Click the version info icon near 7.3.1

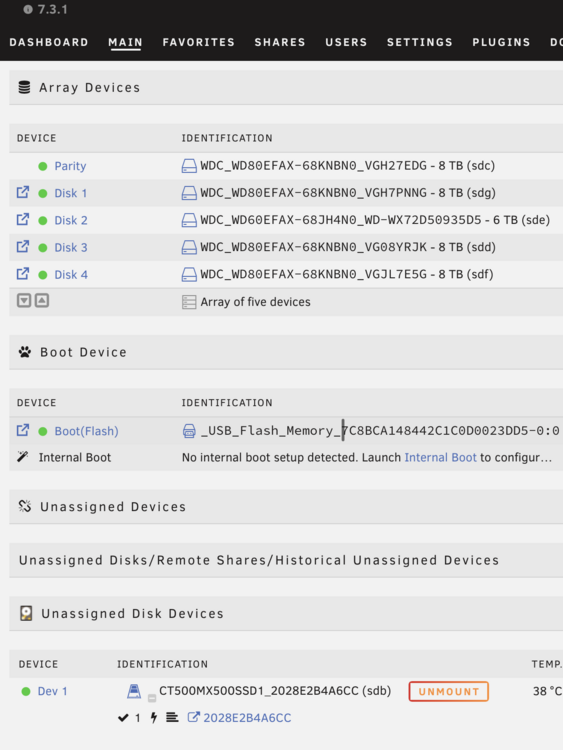(x=28, y=9)
